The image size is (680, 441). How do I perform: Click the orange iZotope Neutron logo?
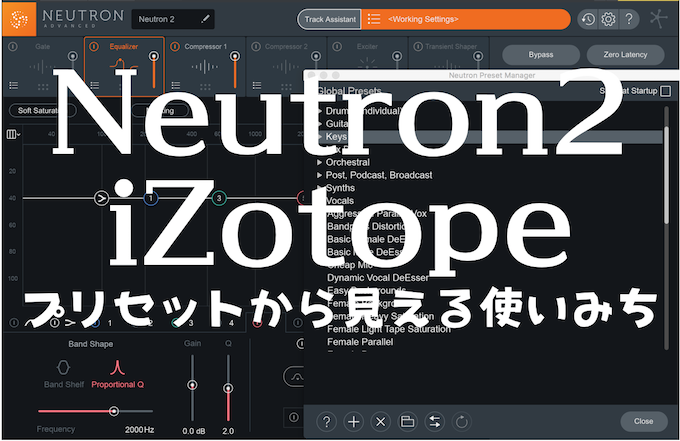(x=19, y=19)
